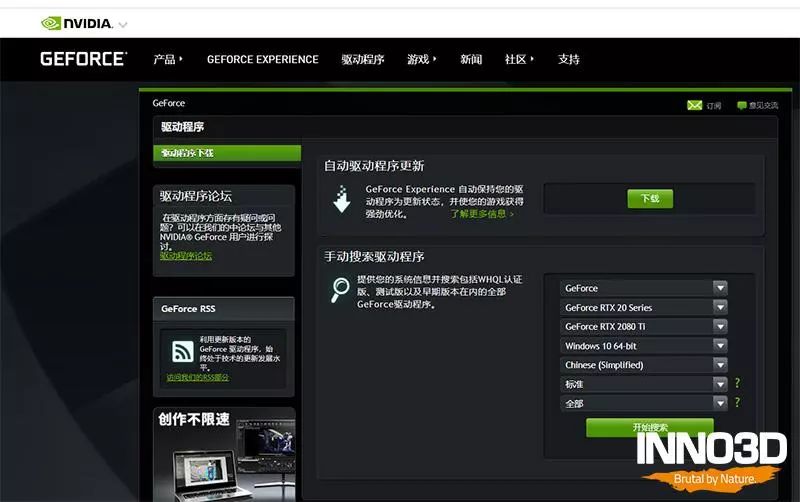Screen dimensions: 800x502
Task: Click the 创作不限速 banner image
Action: (x=224, y=455)
